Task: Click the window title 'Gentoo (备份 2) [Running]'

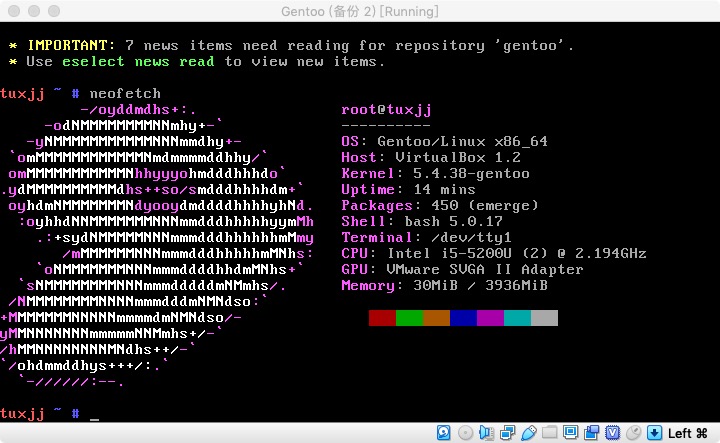Action: coord(360,11)
